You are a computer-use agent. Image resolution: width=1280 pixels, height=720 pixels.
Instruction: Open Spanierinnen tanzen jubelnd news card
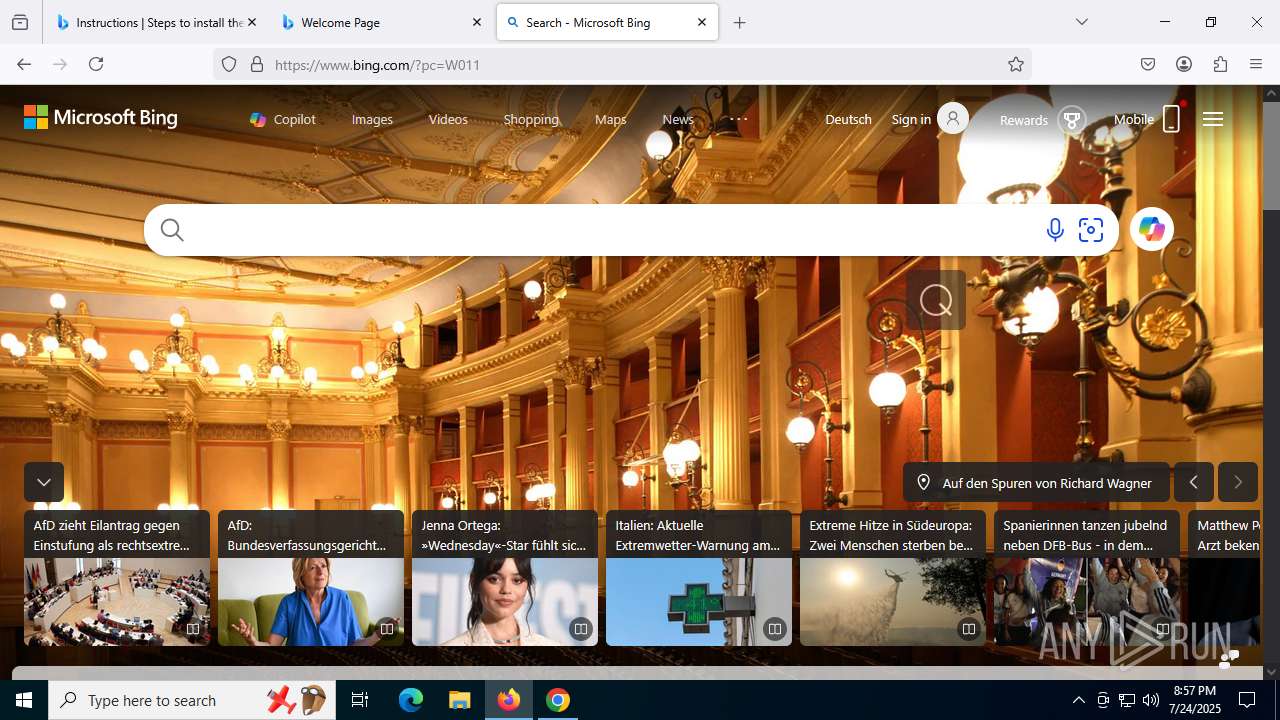pos(1087,578)
